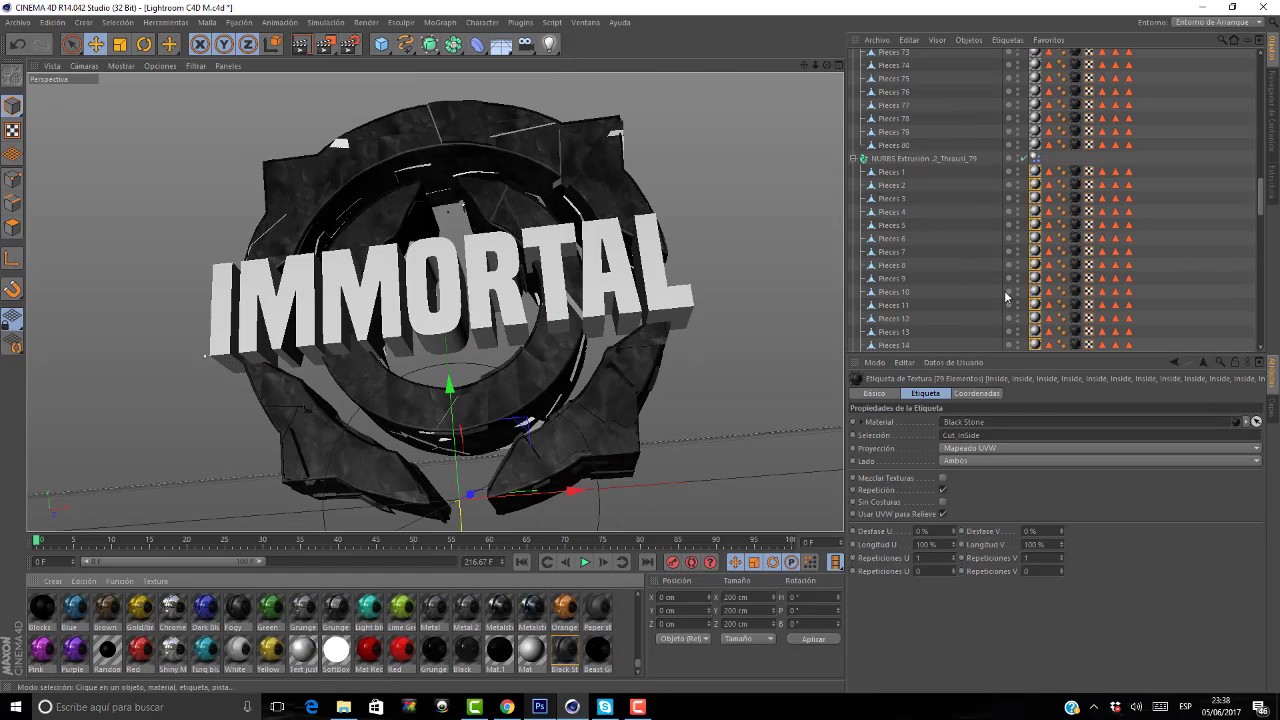Viewport: 1280px width, 720px height.
Task: Add a Light object
Action: coord(549,44)
